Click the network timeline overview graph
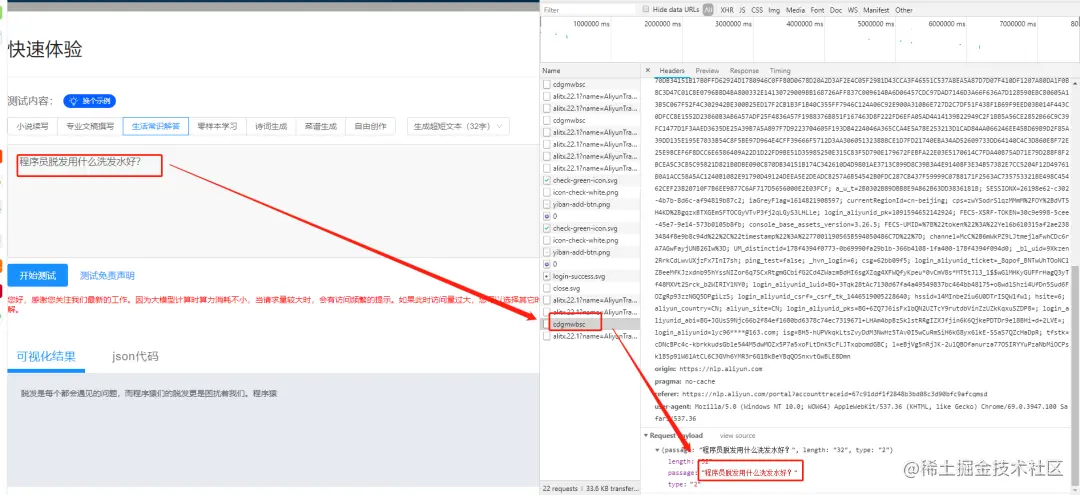The image size is (1080, 495). pos(810,41)
